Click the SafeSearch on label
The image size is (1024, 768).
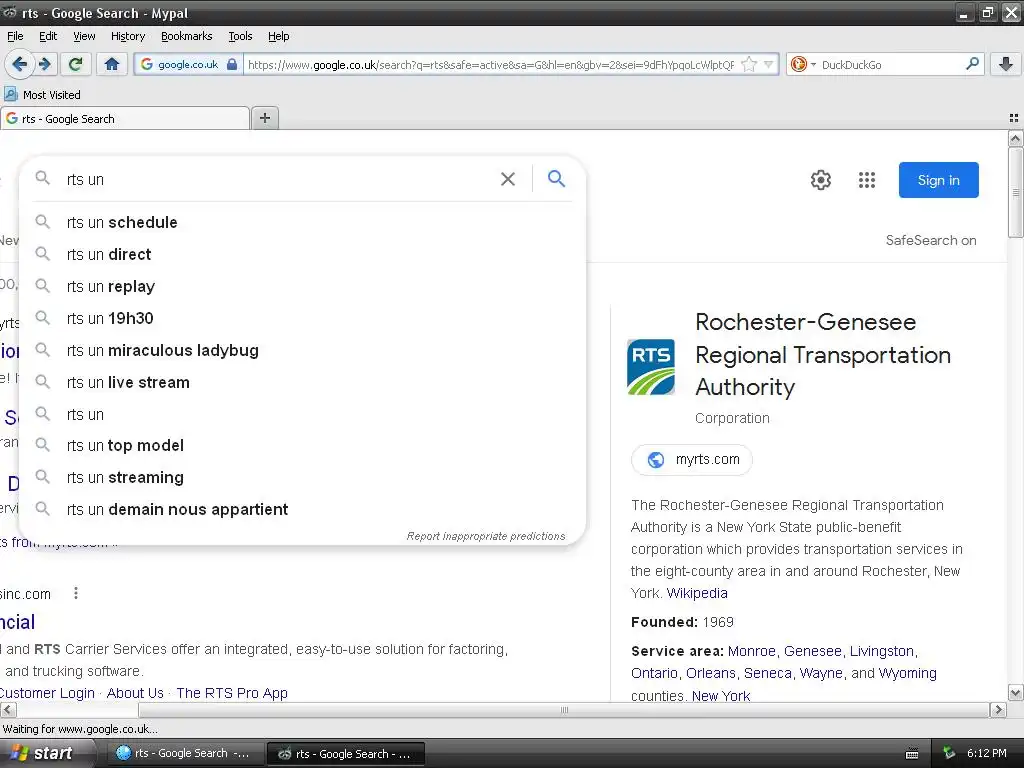point(931,240)
